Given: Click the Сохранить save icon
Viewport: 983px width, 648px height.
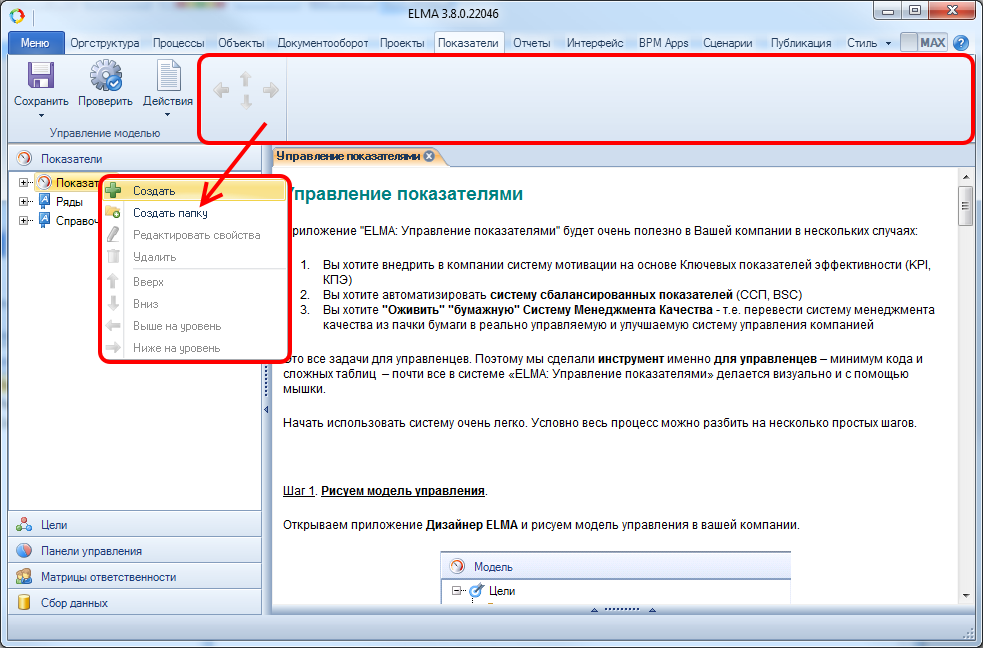Looking at the screenshot, I should point(40,77).
